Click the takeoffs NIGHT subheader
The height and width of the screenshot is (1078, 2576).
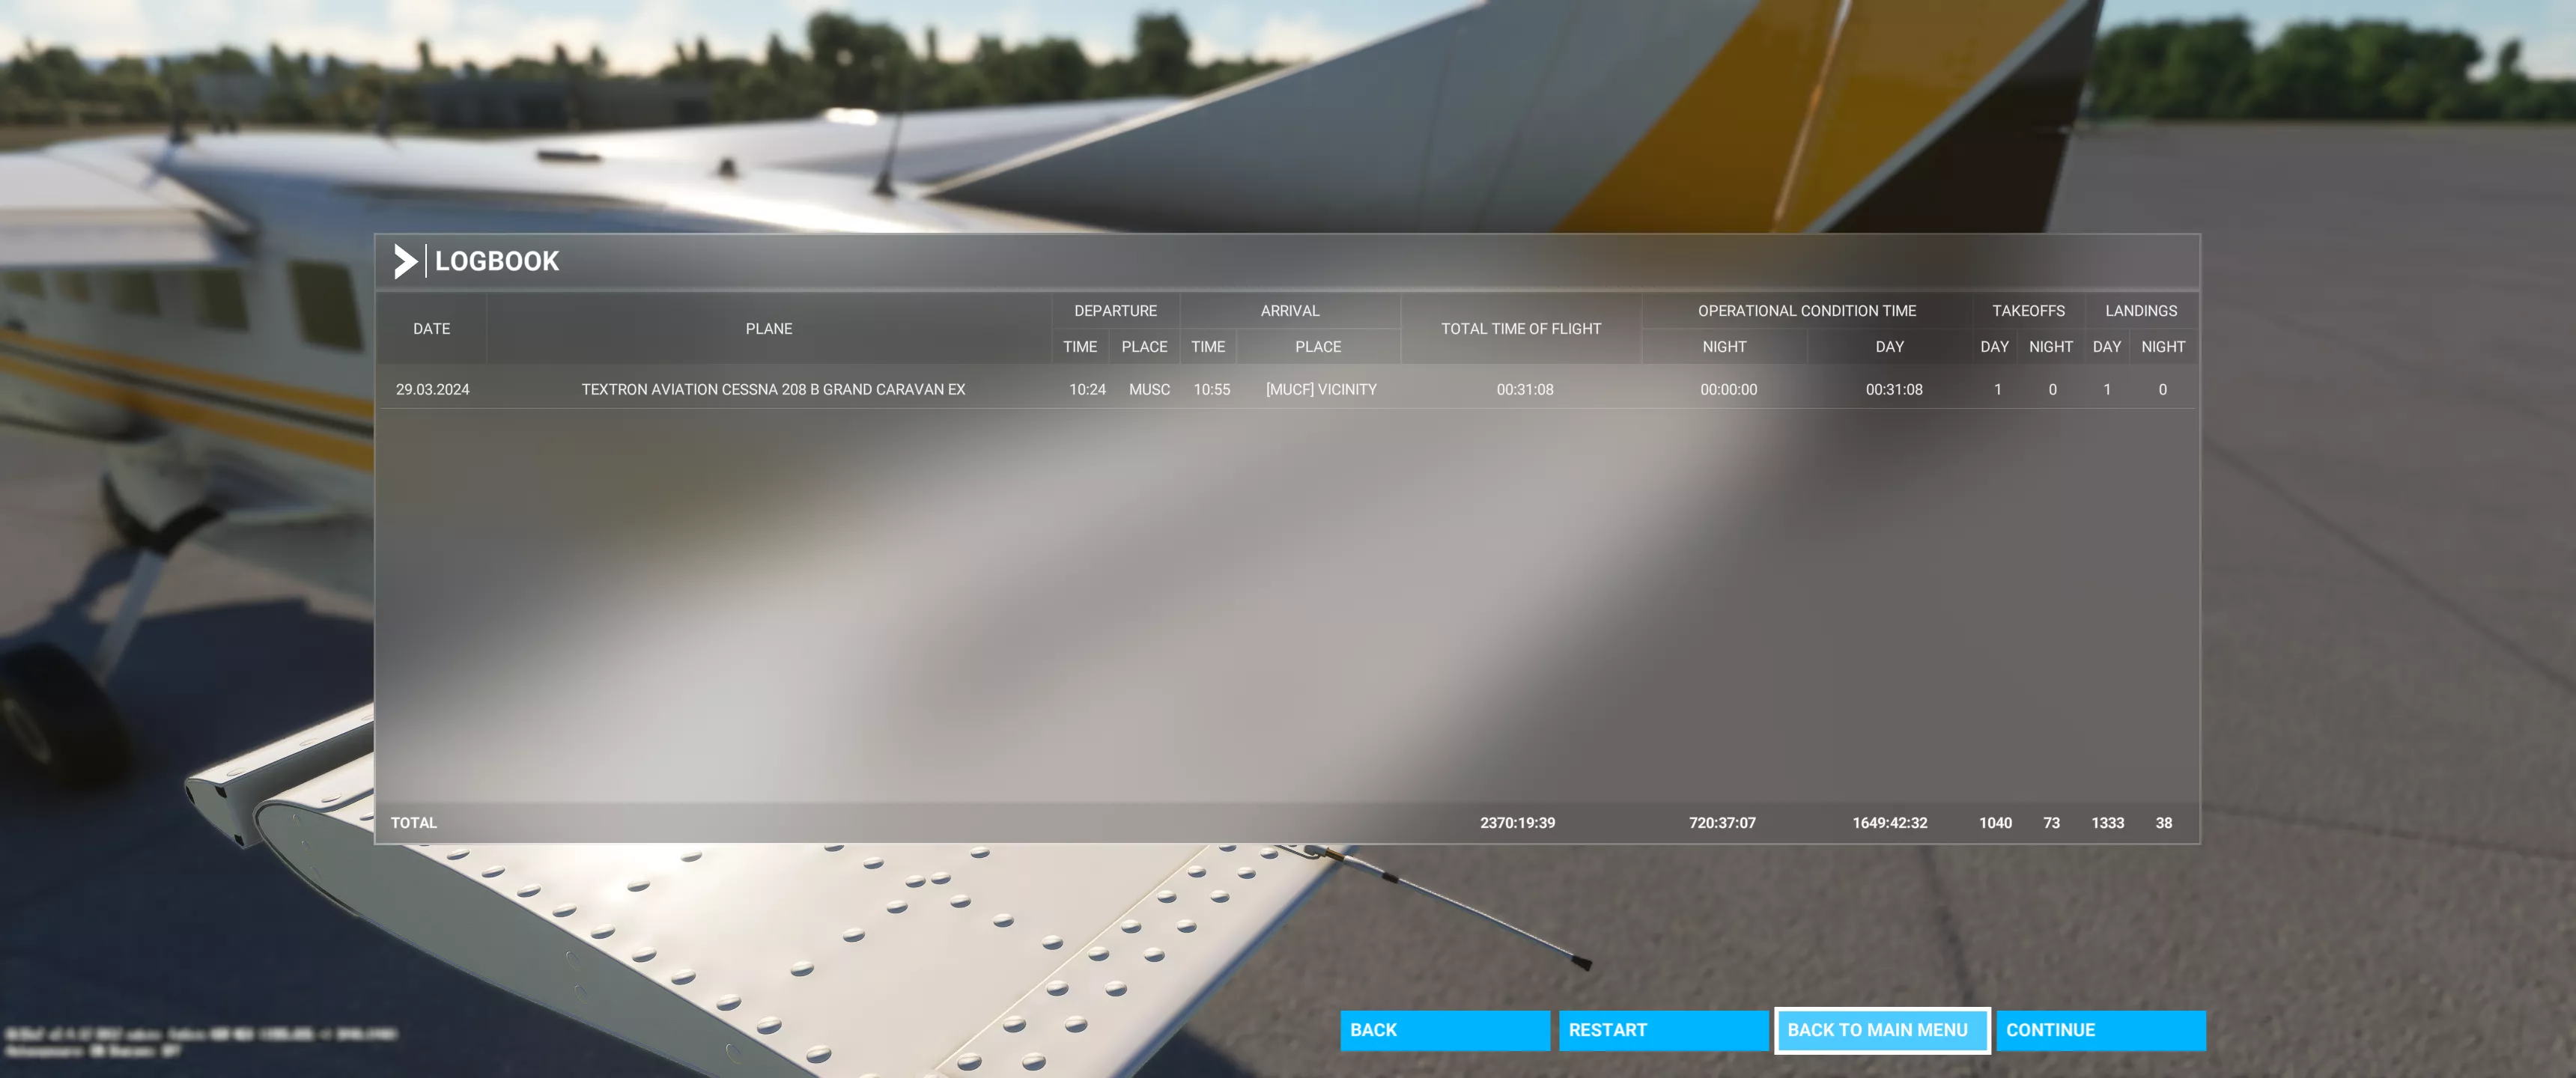(2050, 347)
